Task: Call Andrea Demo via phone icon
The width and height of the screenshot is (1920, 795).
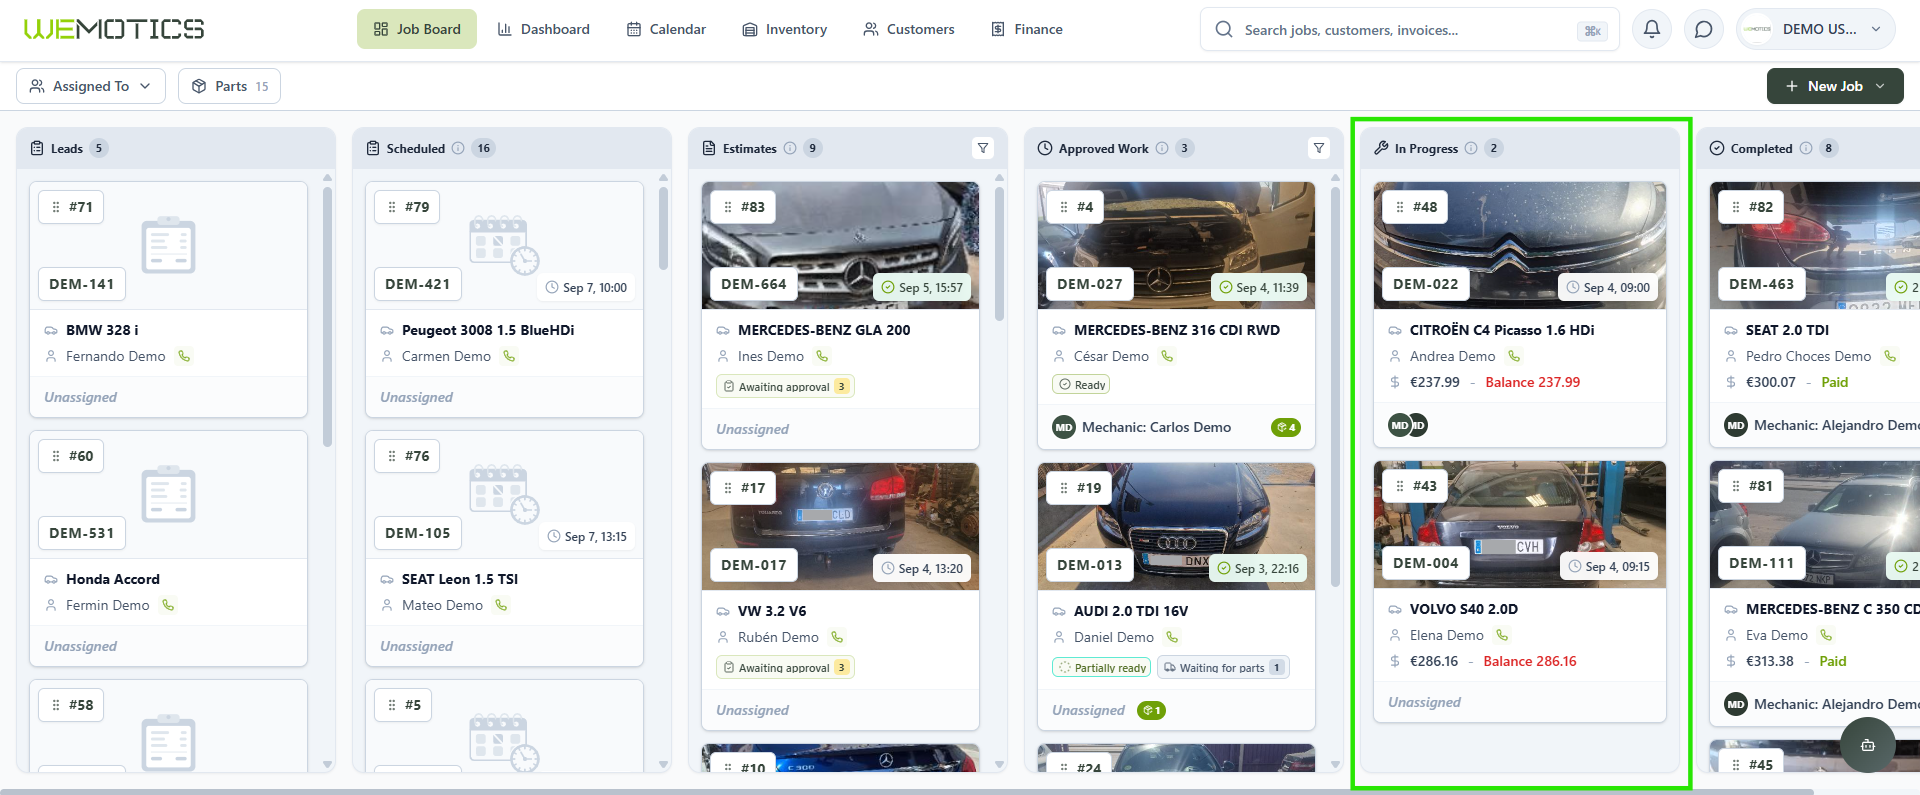Action: 1514,356
